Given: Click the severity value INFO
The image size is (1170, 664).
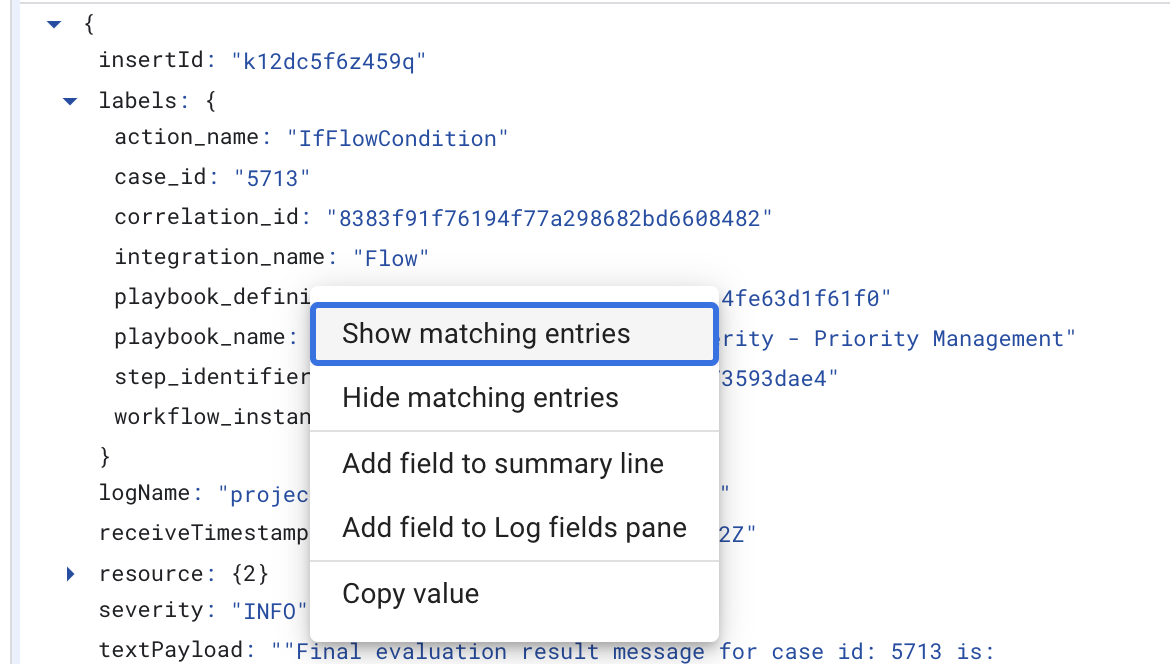Looking at the screenshot, I should [269, 610].
